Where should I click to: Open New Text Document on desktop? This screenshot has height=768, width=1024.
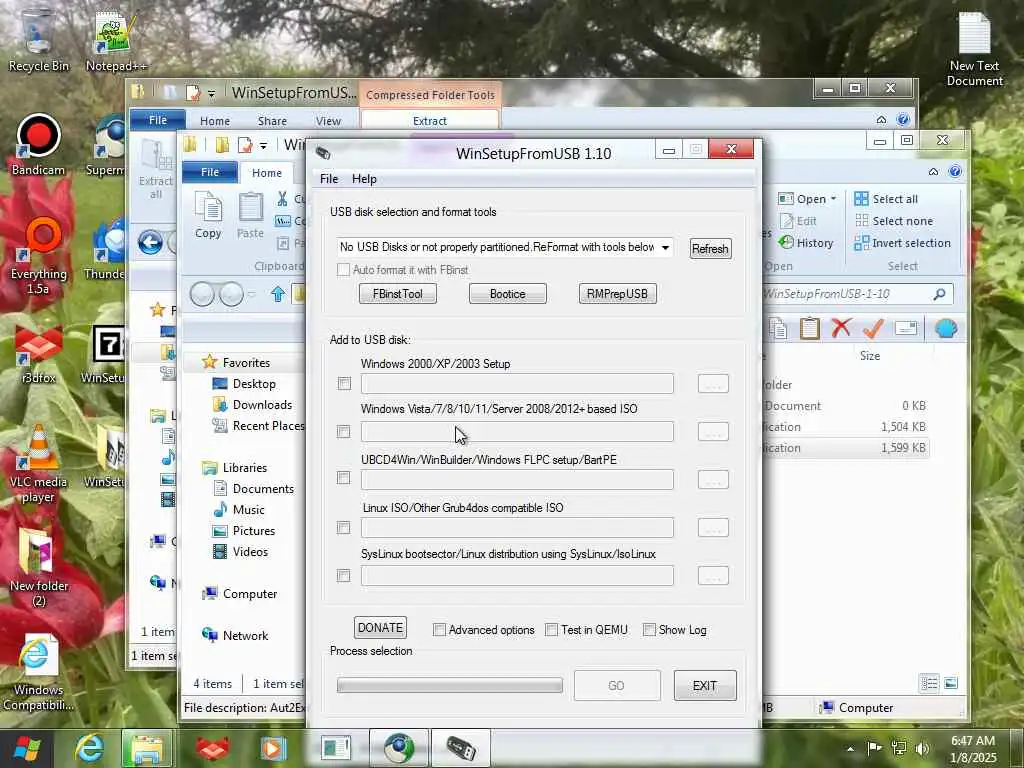pyautogui.click(x=974, y=49)
